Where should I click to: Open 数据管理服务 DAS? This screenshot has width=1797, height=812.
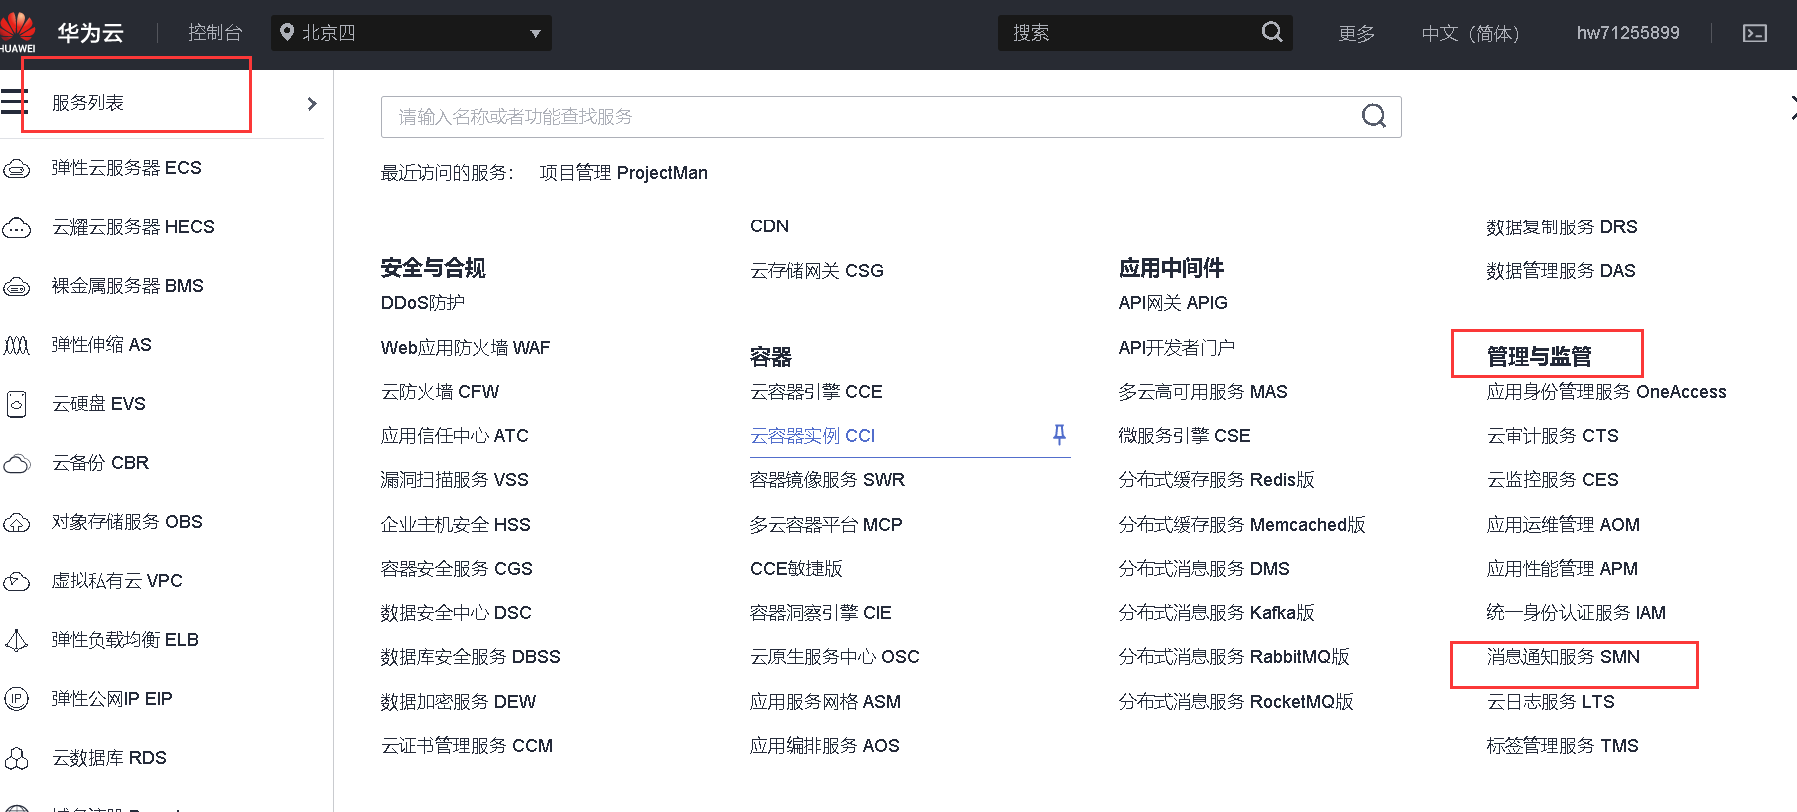coord(1561,271)
